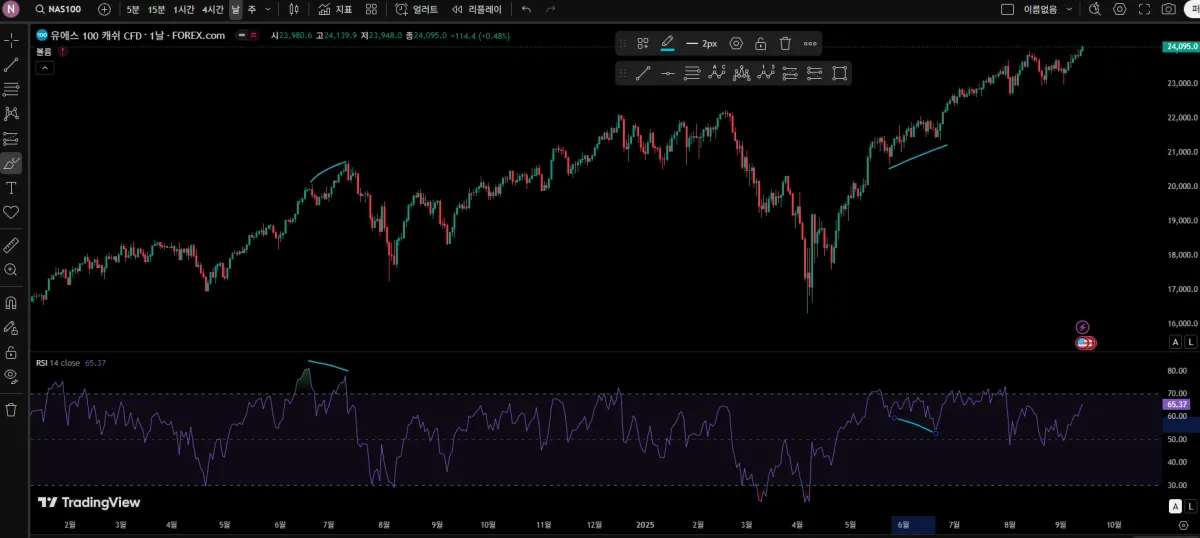The height and width of the screenshot is (538, 1200).
Task: Toggle hide all drawings eye icon
Action: [11, 376]
